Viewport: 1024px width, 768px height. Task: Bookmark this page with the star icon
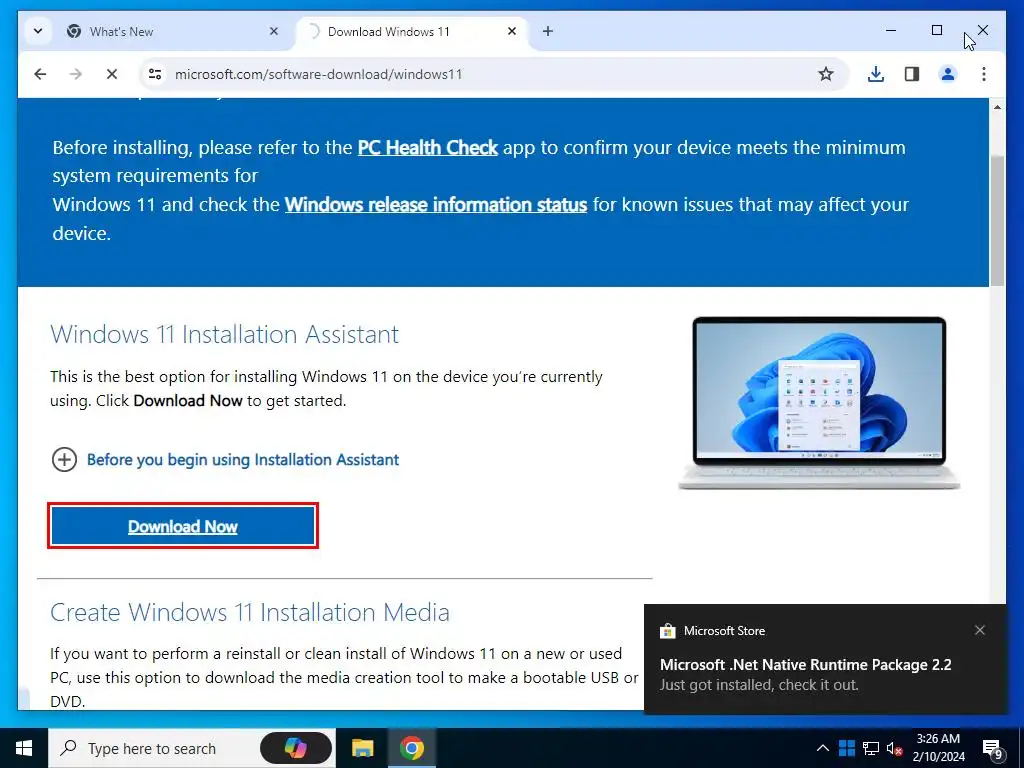click(x=825, y=74)
